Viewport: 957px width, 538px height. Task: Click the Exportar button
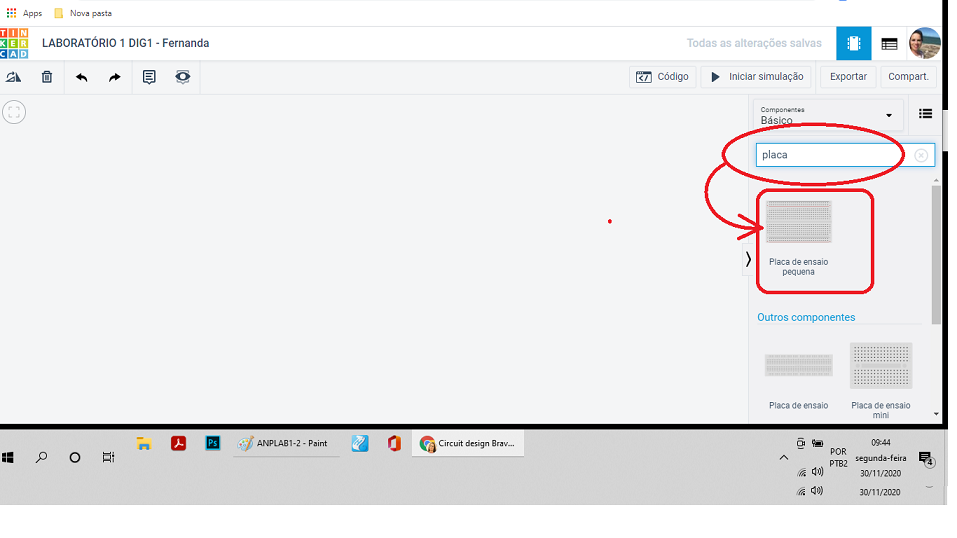point(848,77)
